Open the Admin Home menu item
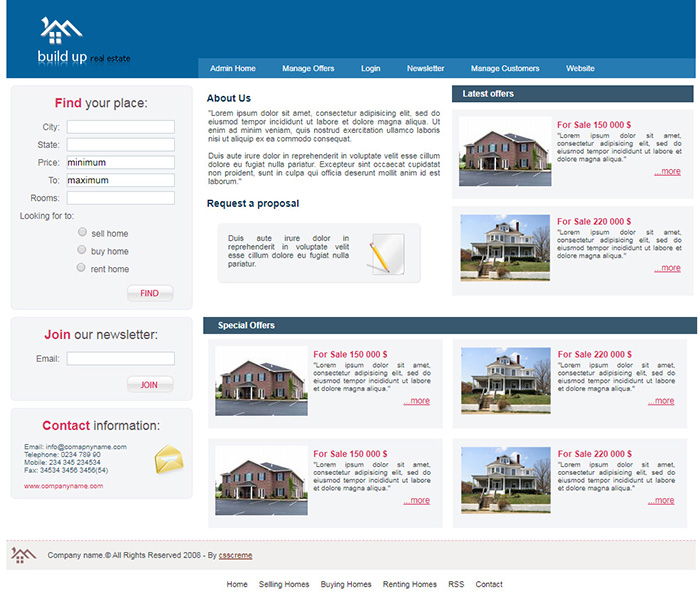 233,68
